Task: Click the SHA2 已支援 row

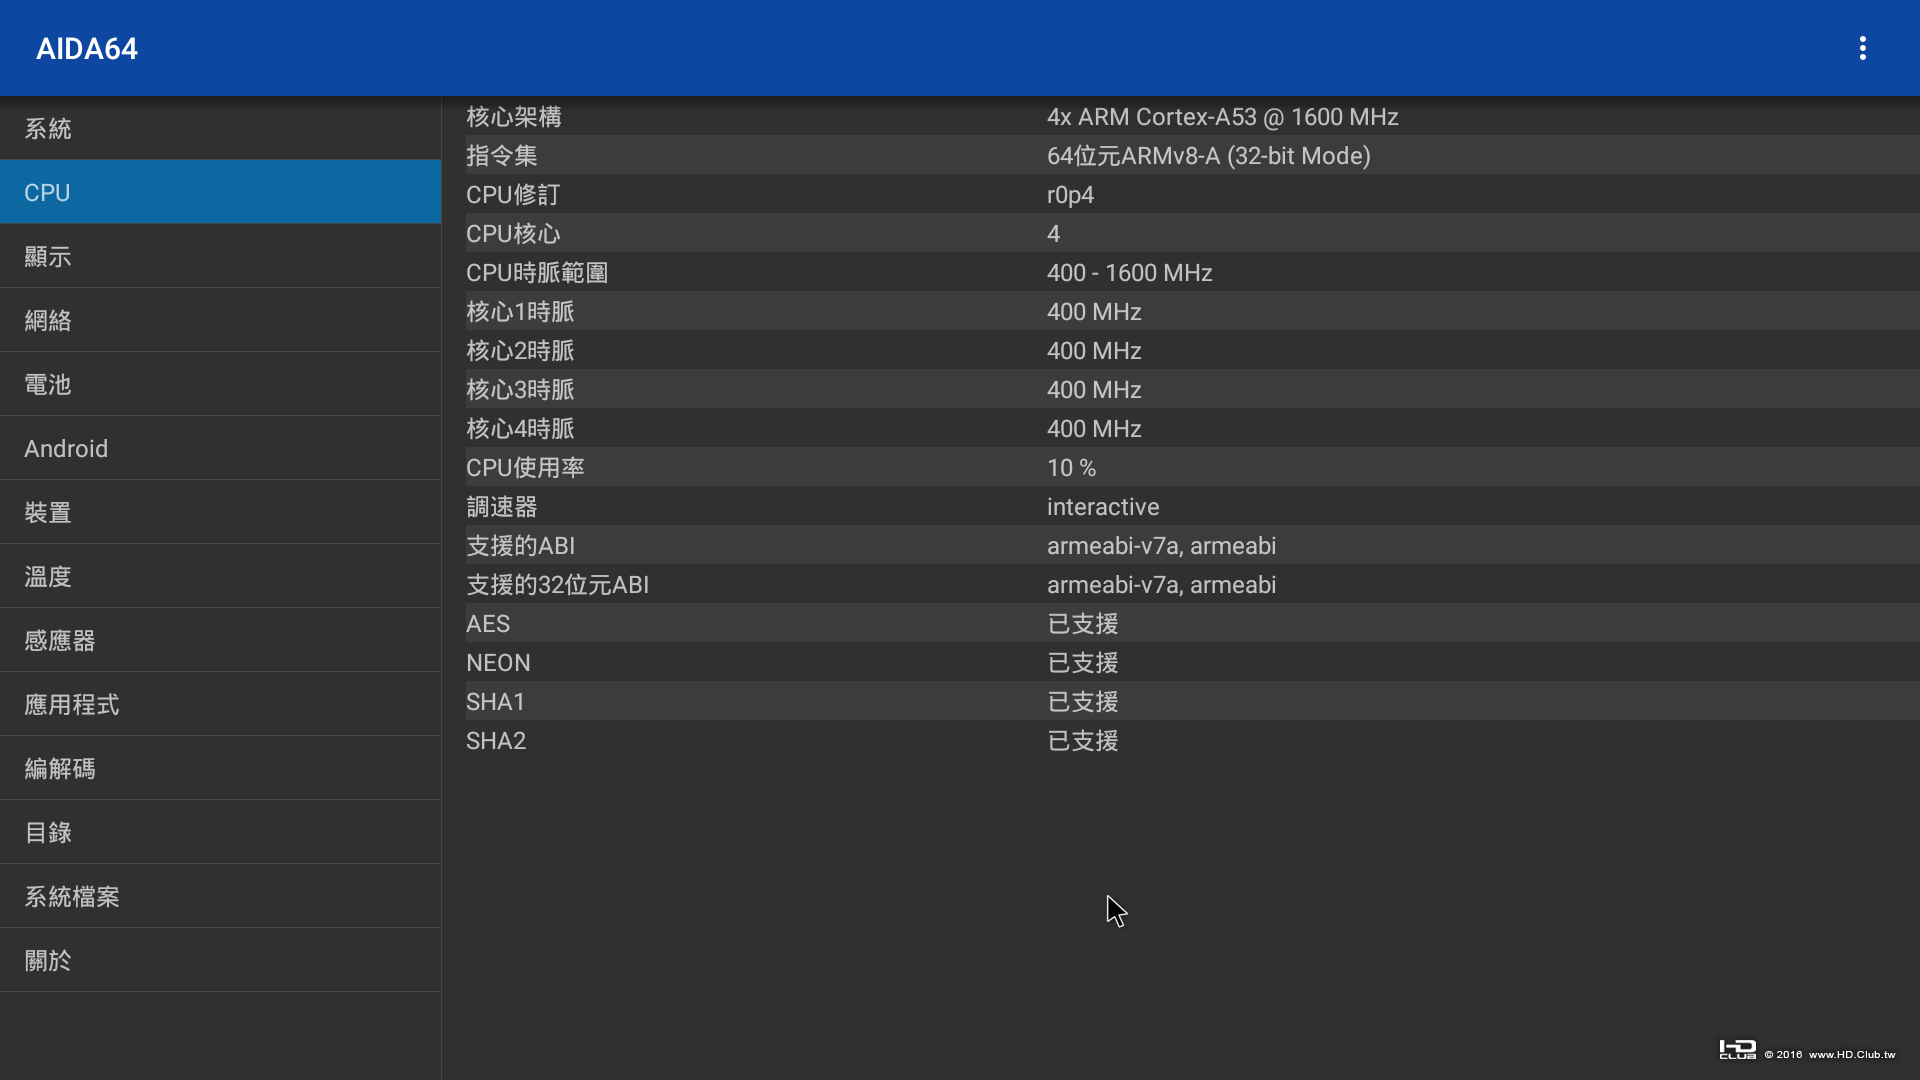Action: tap(1180, 741)
